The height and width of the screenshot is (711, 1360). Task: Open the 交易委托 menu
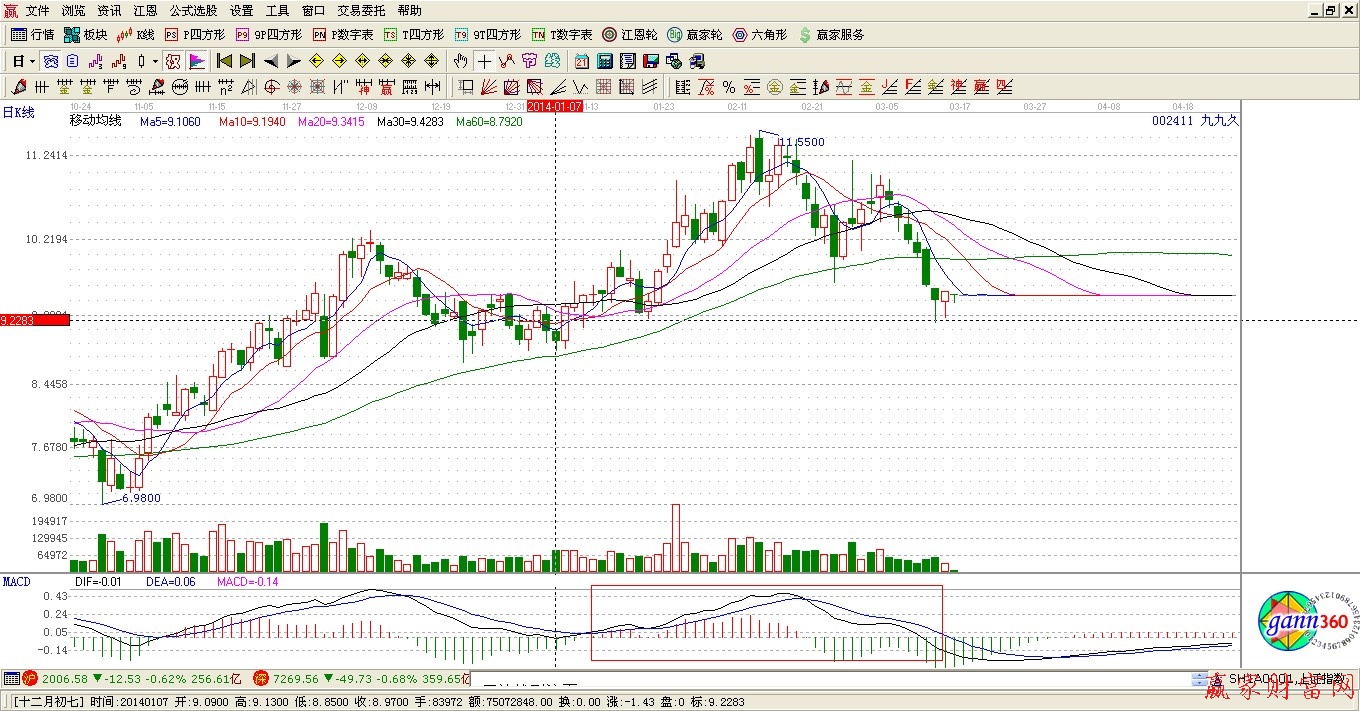click(x=360, y=10)
